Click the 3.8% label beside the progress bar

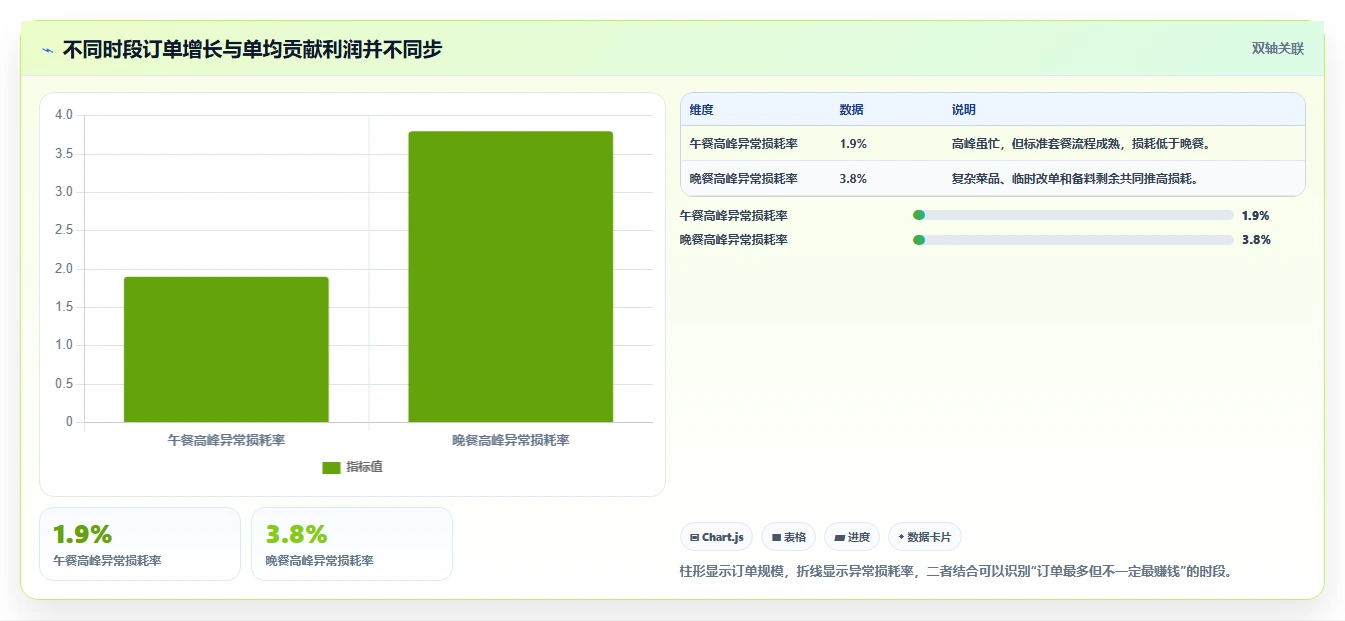pyautogui.click(x=1255, y=240)
